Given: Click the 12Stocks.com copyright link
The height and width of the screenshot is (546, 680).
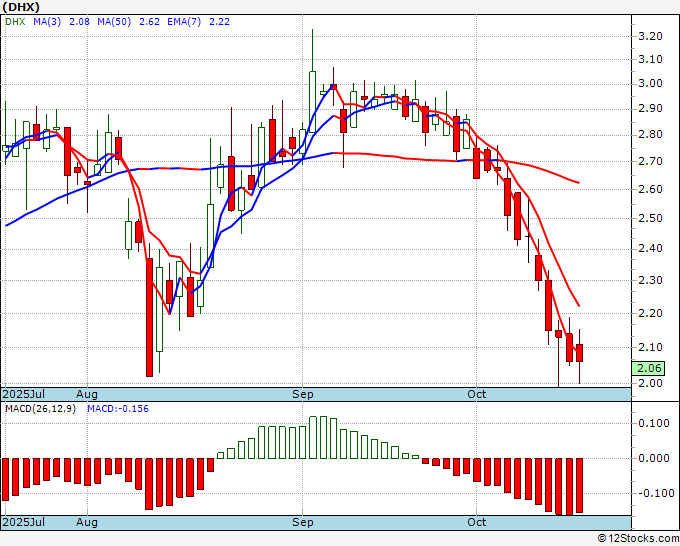Looking at the screenshot, I should (x=638, y=538).
